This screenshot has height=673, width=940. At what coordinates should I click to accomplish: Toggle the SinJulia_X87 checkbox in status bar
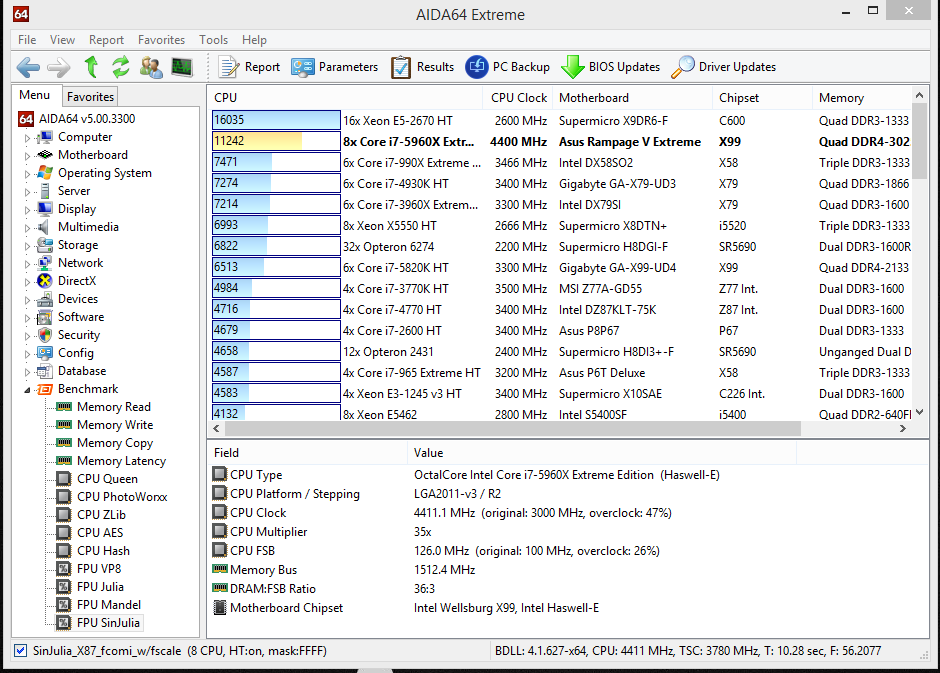(x=20, y=650)
